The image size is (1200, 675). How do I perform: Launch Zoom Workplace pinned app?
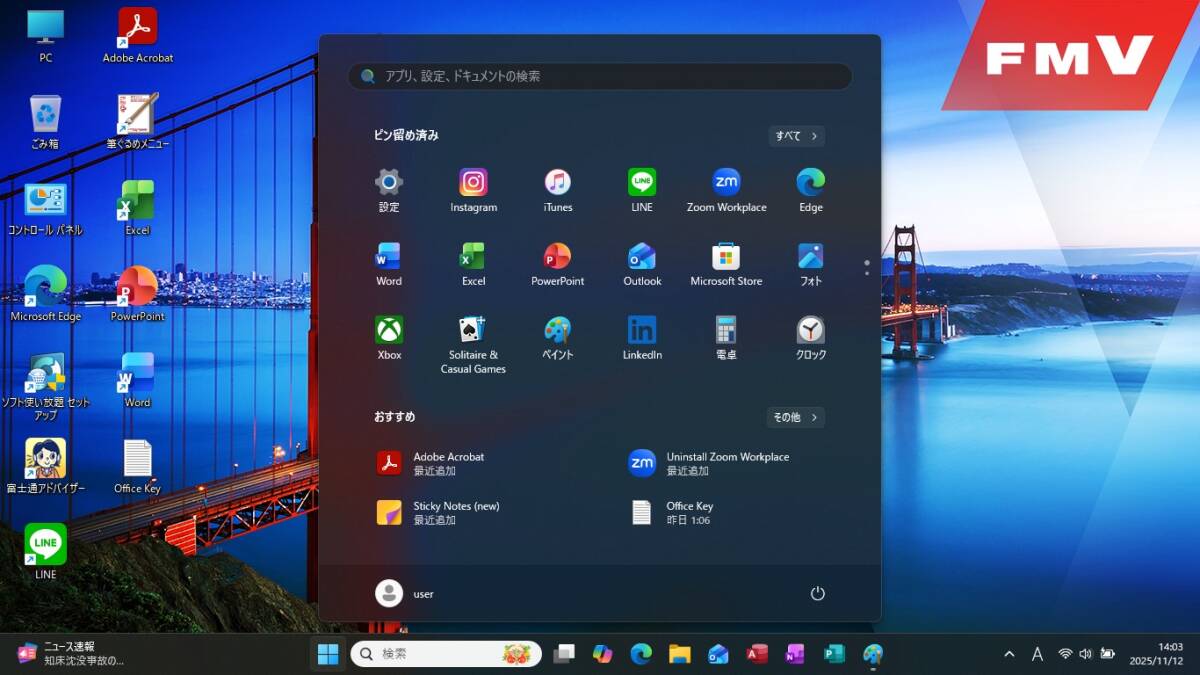[x=726, y=190]
